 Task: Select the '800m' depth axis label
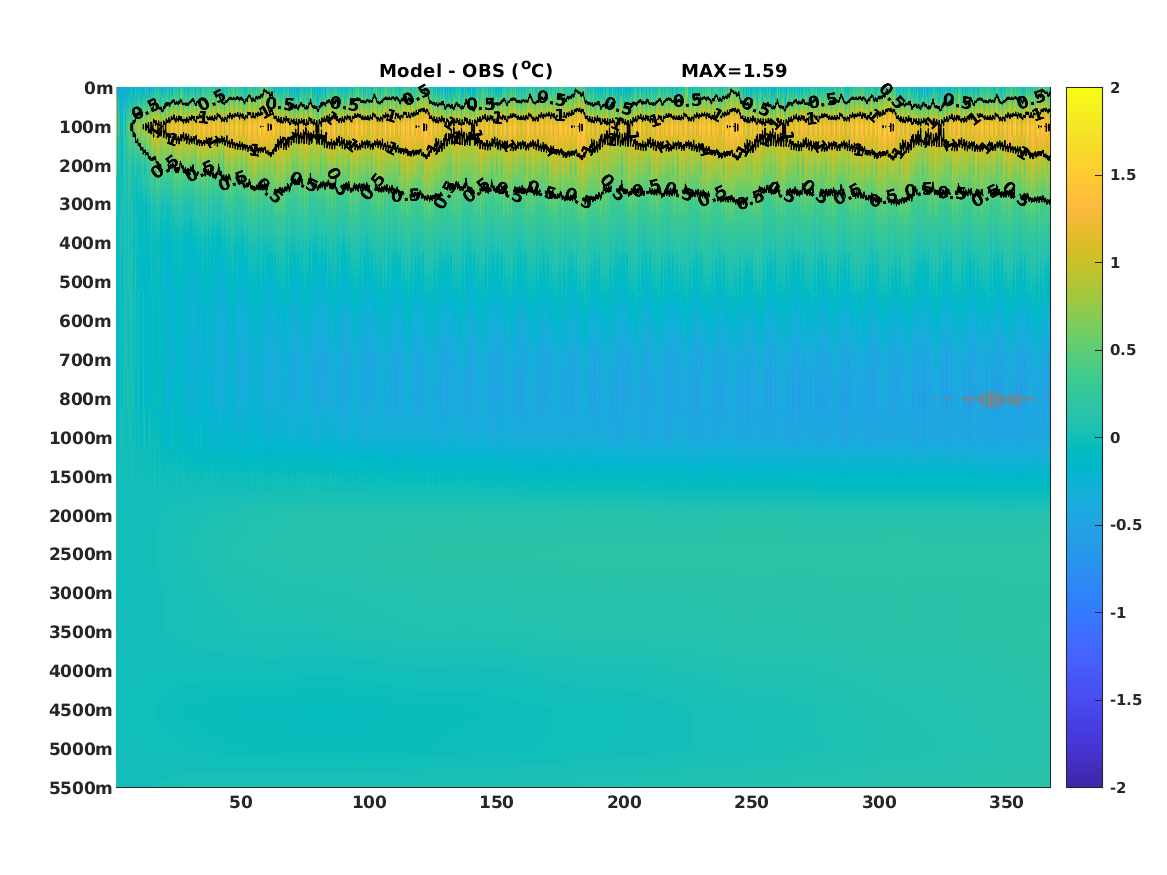pos(86,400)
